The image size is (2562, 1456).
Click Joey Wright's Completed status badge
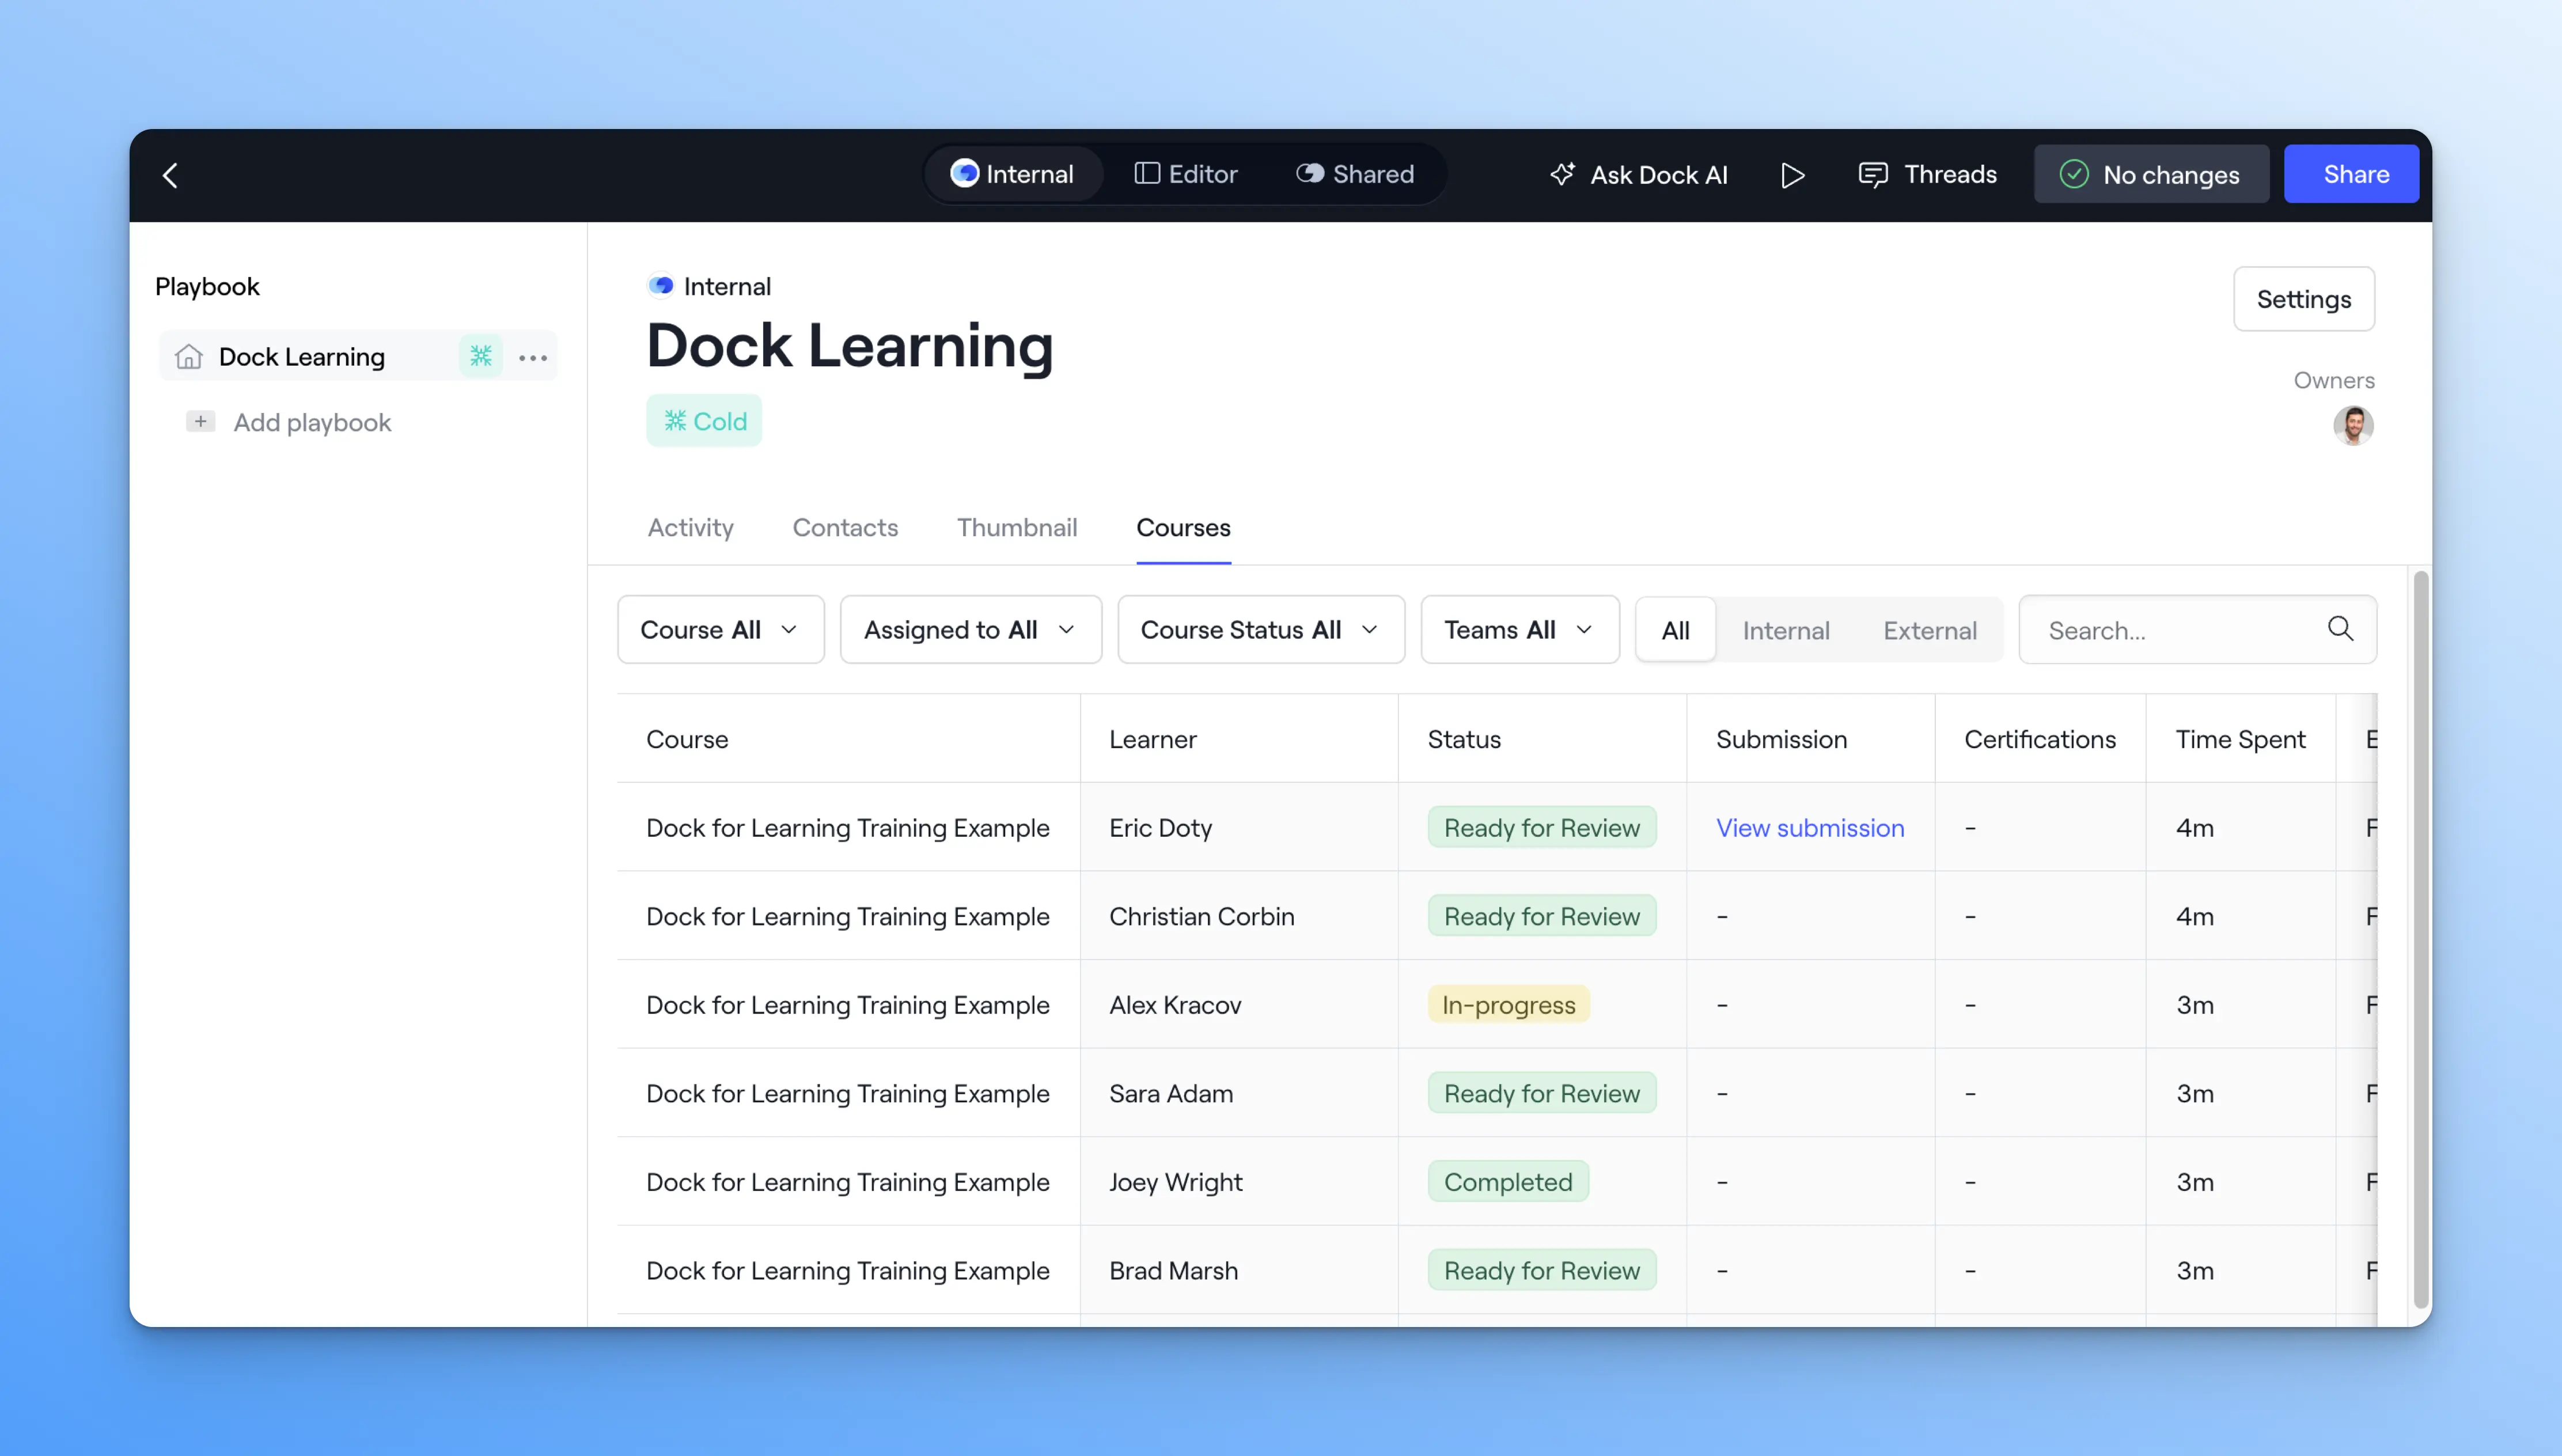[1508, 1181]
